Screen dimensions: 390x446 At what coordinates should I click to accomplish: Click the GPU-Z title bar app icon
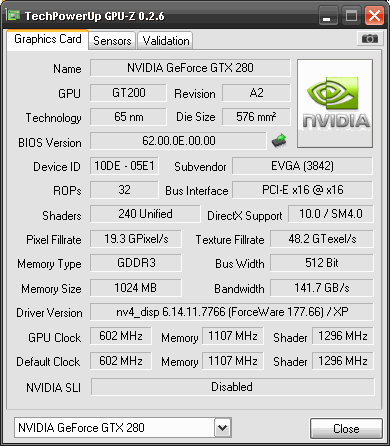coord(14,15)
